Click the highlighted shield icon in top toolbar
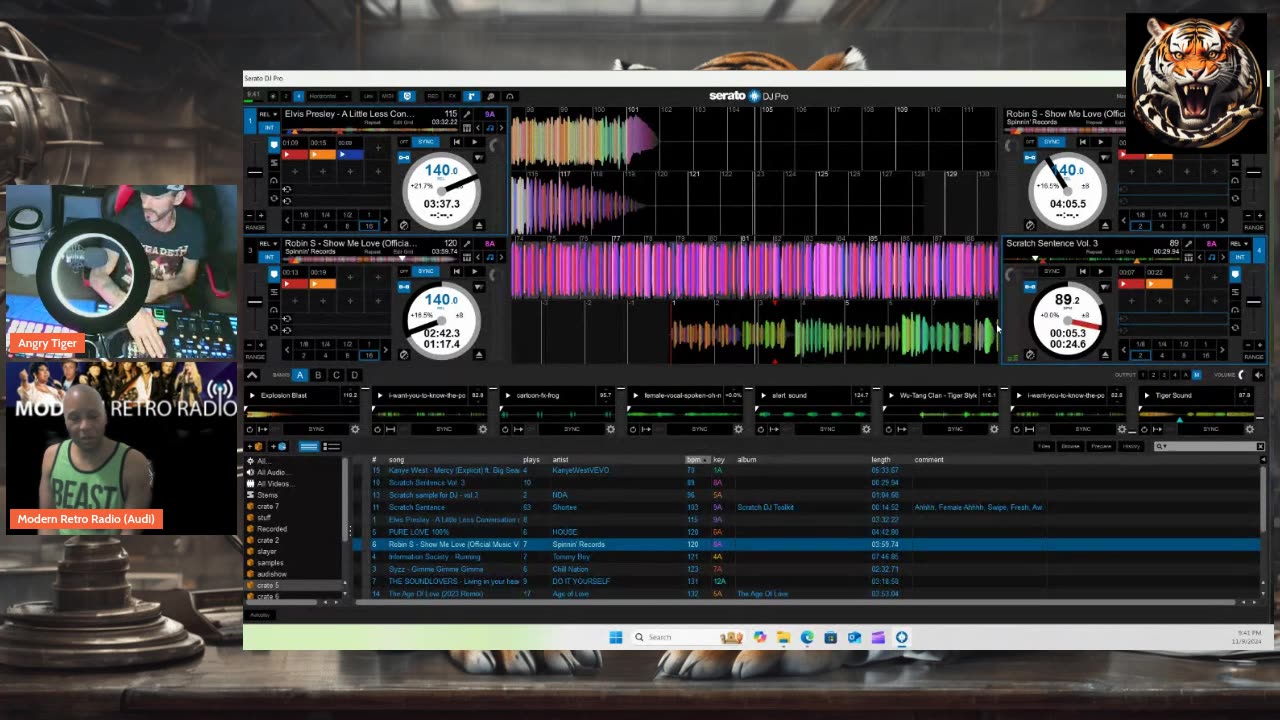This screenshot has height=720, width=1280. click(x=407, y=96)
